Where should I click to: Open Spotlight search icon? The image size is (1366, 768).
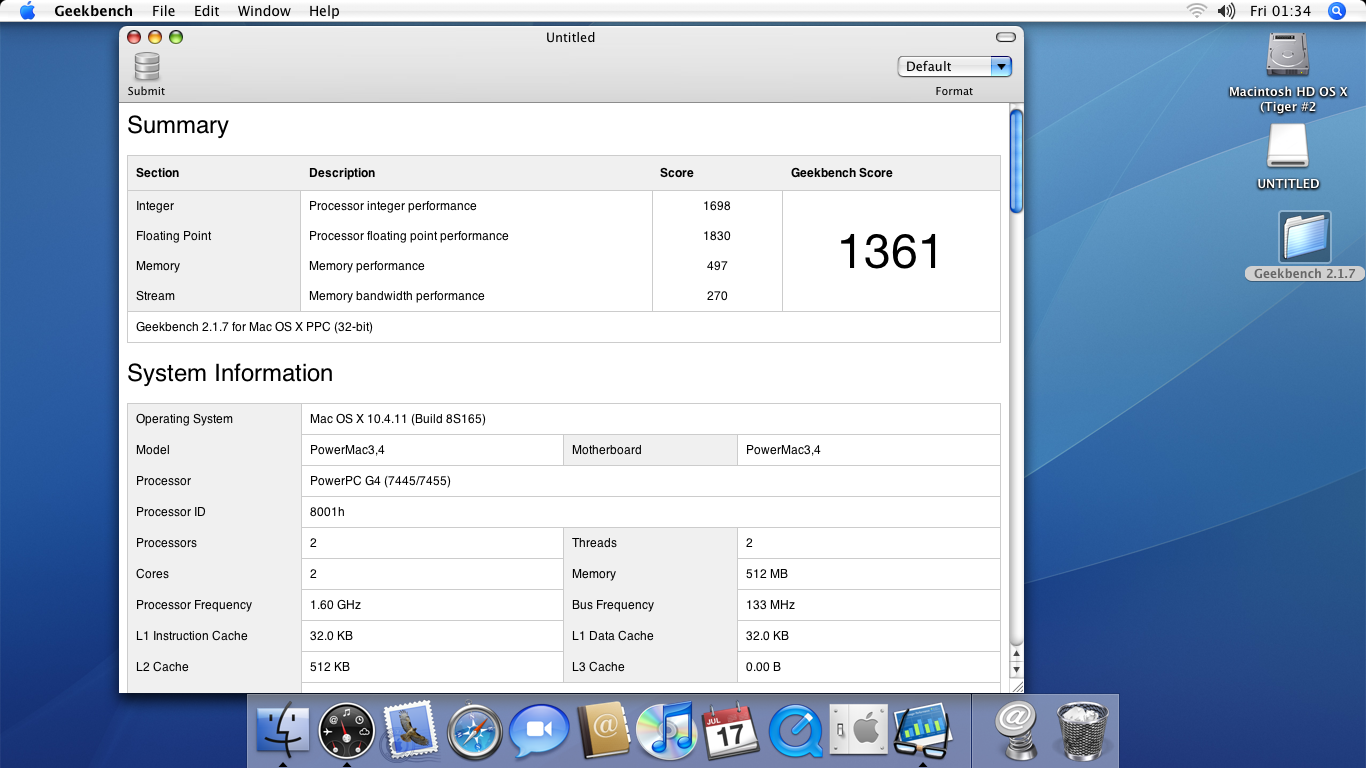pyautogui.click(x=1337, y=11)
